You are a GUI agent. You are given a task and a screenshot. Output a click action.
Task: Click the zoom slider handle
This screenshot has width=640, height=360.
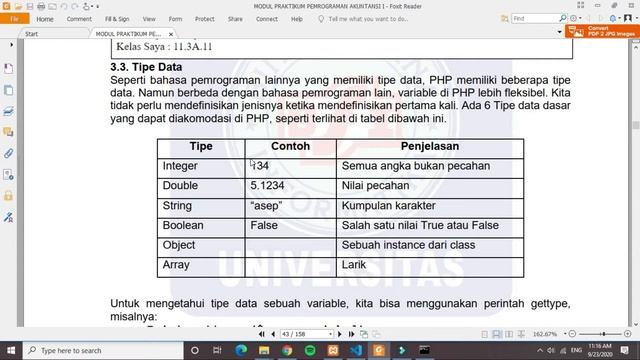coord(604,334)
